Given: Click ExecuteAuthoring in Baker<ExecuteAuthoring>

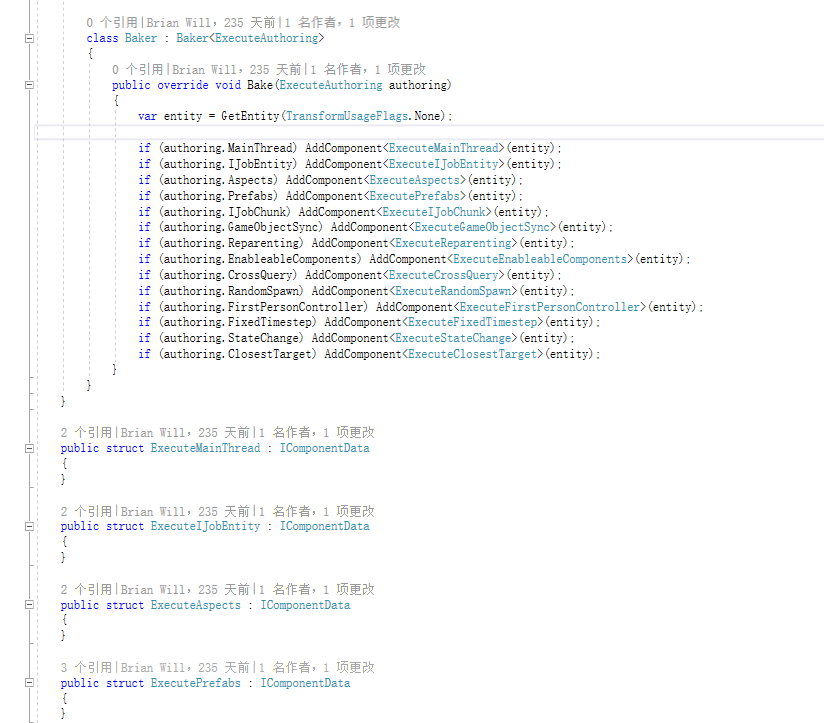Looking at the screenshot, I should tap(266, 38).
